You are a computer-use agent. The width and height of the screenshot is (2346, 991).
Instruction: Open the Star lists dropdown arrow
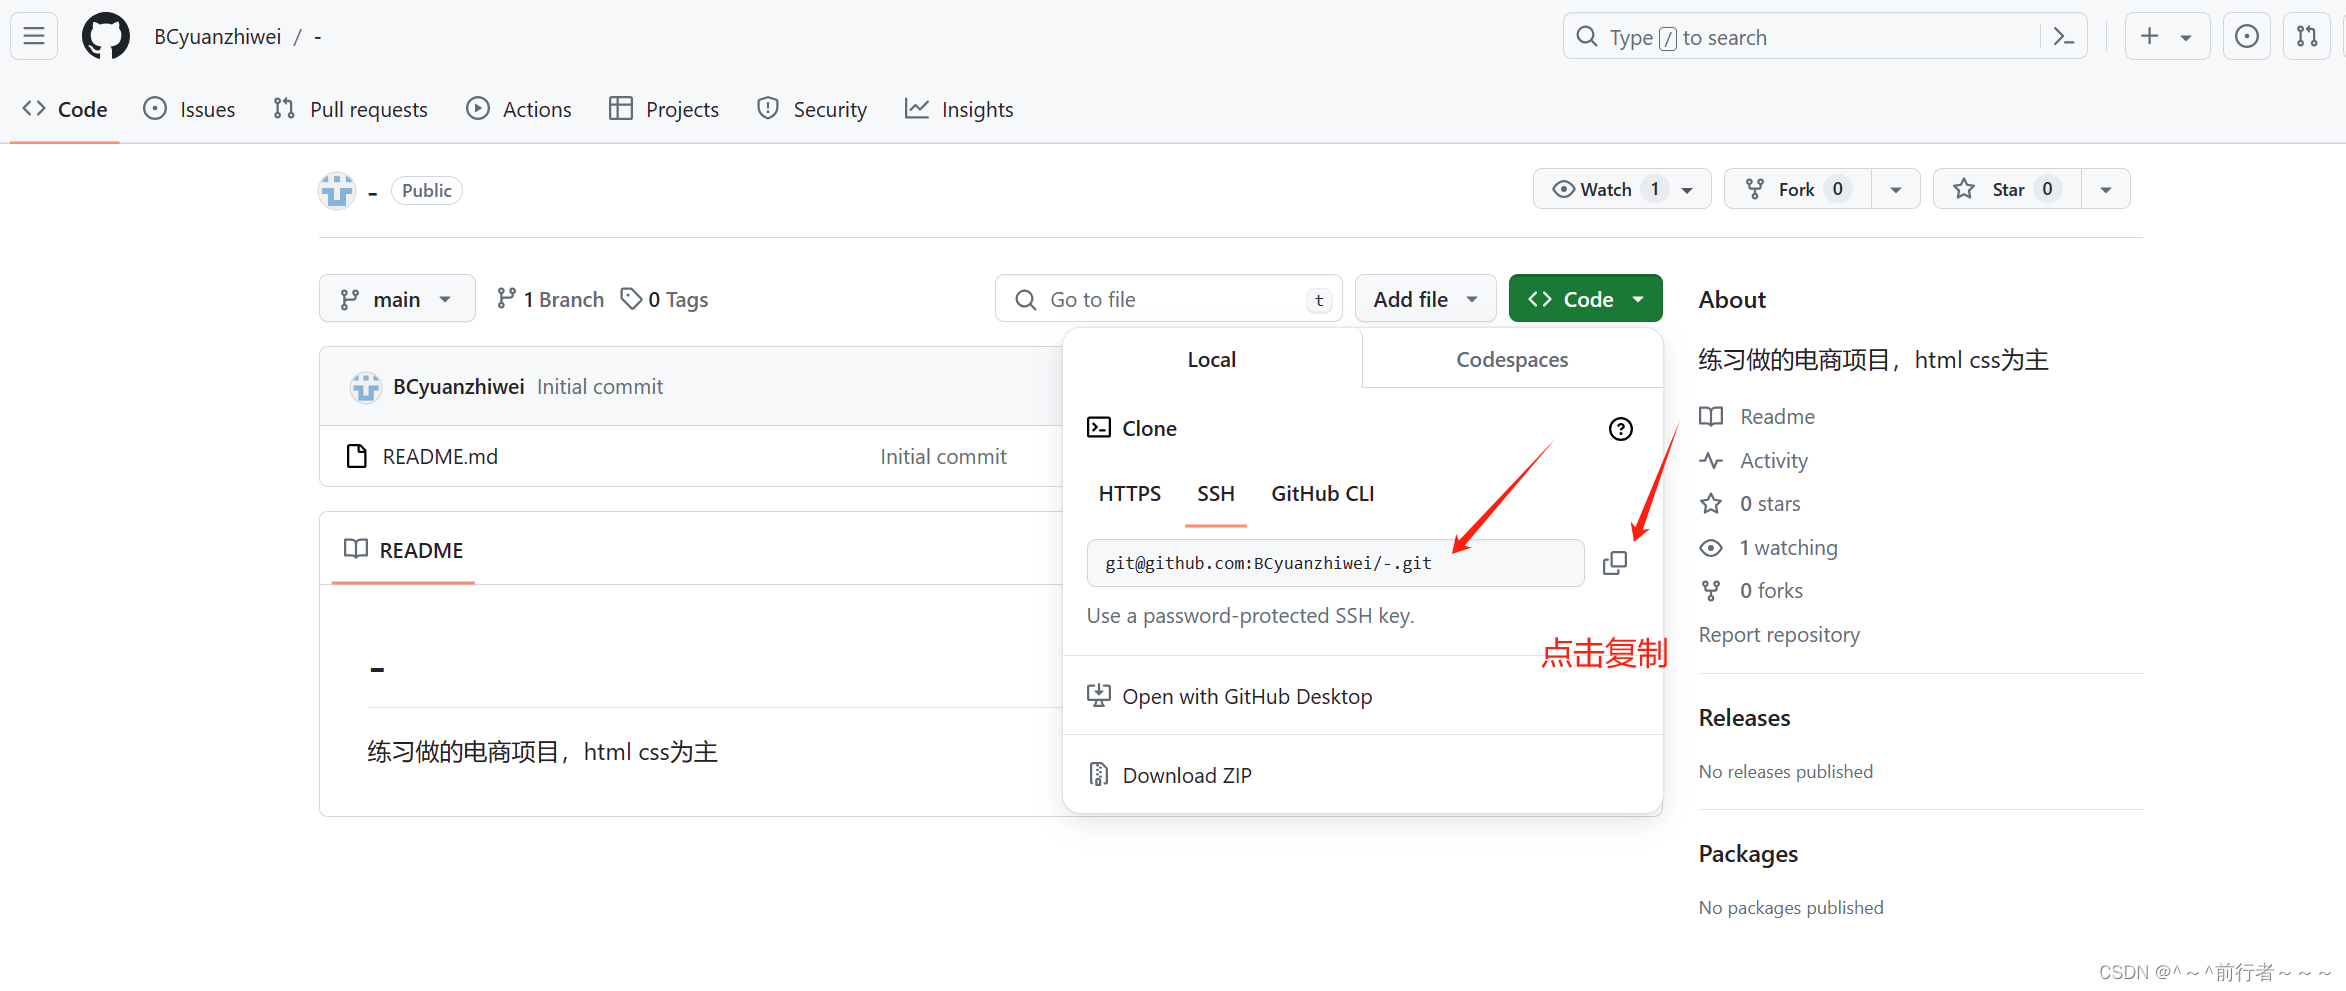pos(2106,190)
